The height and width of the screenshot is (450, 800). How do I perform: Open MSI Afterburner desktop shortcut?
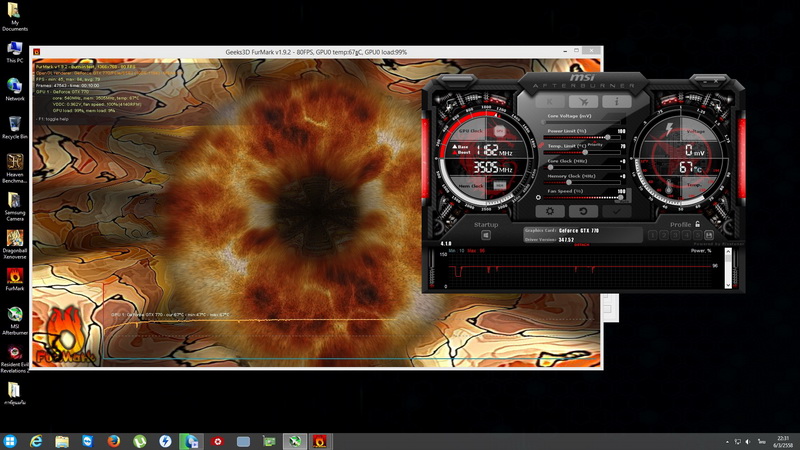[14, 321]
